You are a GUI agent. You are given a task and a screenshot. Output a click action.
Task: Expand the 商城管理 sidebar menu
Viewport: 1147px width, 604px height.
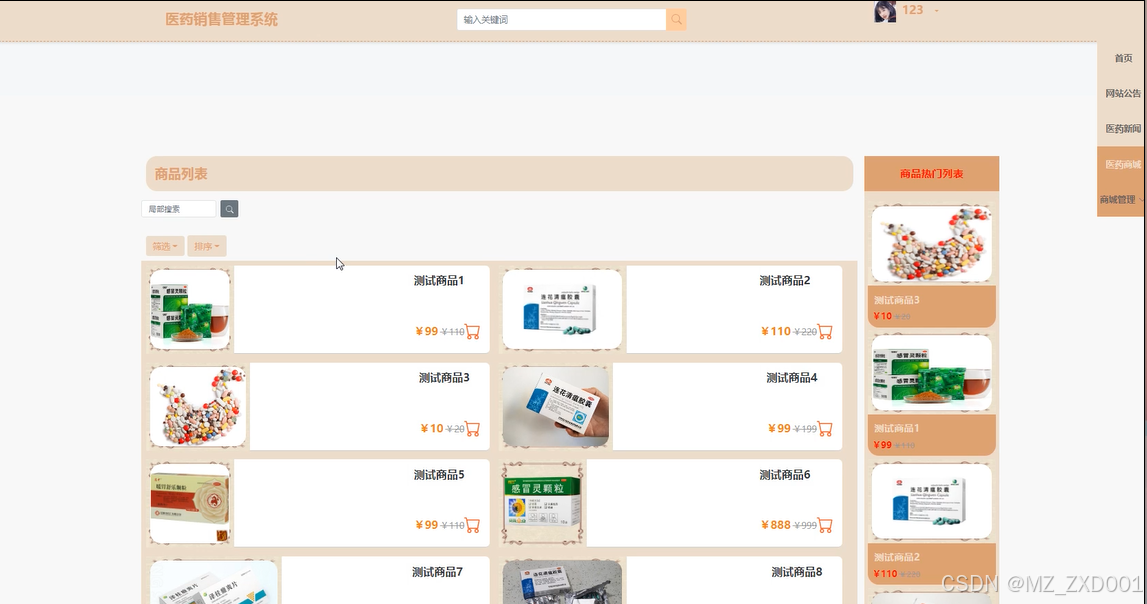pyautogui.click(x=1121, y=200)
